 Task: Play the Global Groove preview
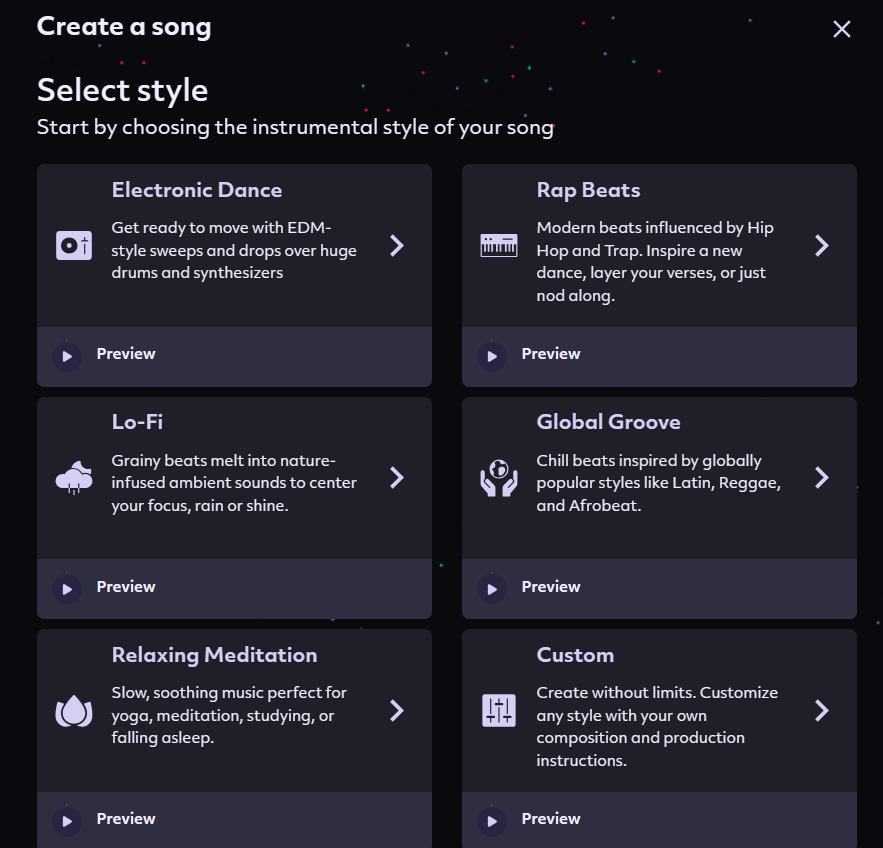(x=491, y=588)
